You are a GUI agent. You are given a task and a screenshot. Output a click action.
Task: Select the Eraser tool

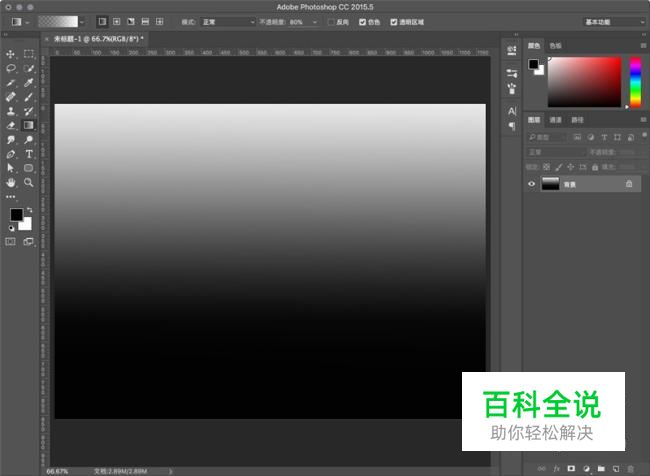pos(11,126)
